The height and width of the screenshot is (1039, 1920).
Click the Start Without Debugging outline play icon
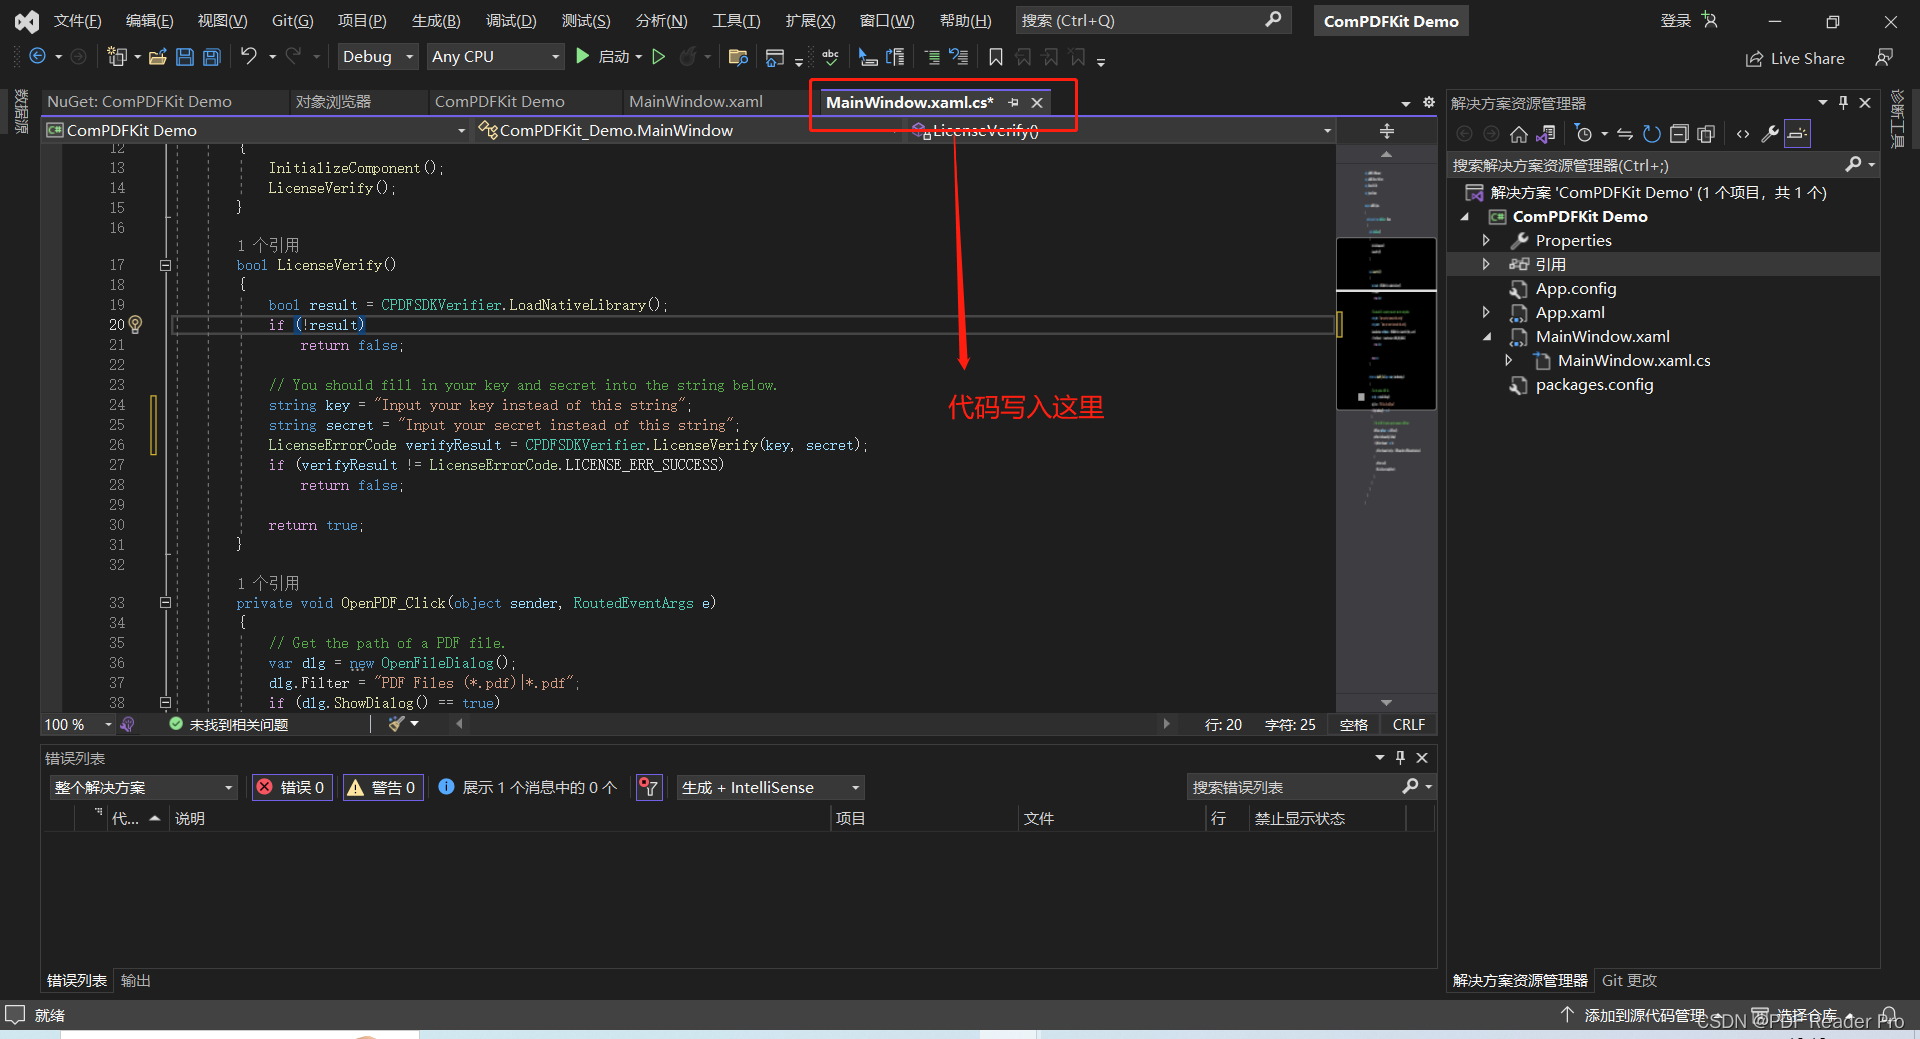tap(659, 57)
